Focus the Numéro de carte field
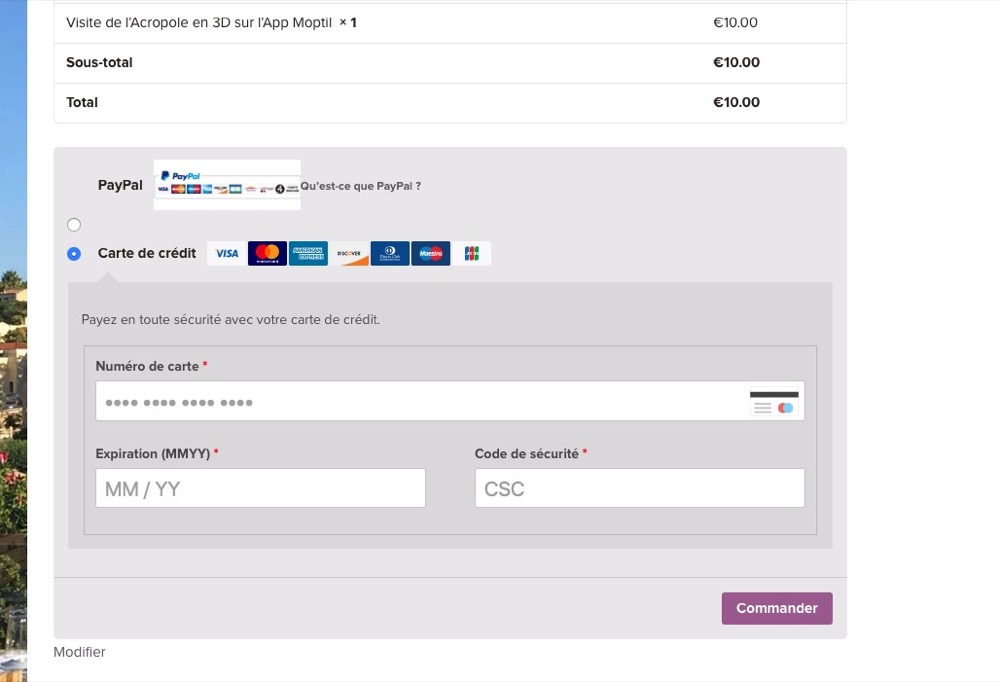Image resolution: width=1000 pixels, height=682 pixels. 420,402
